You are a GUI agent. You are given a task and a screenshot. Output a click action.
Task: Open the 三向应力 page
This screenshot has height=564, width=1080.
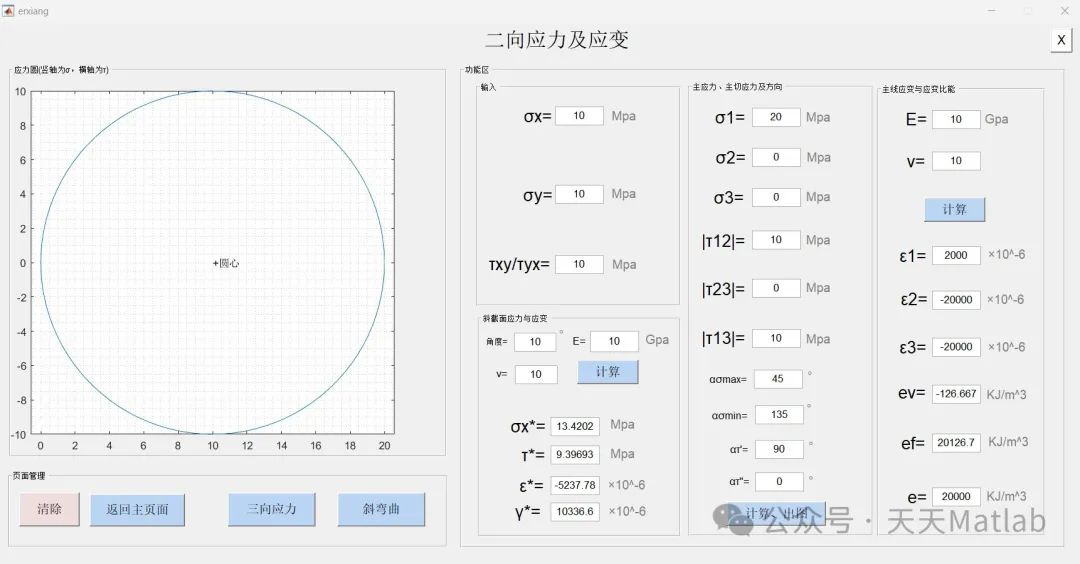tap(272, 509)
